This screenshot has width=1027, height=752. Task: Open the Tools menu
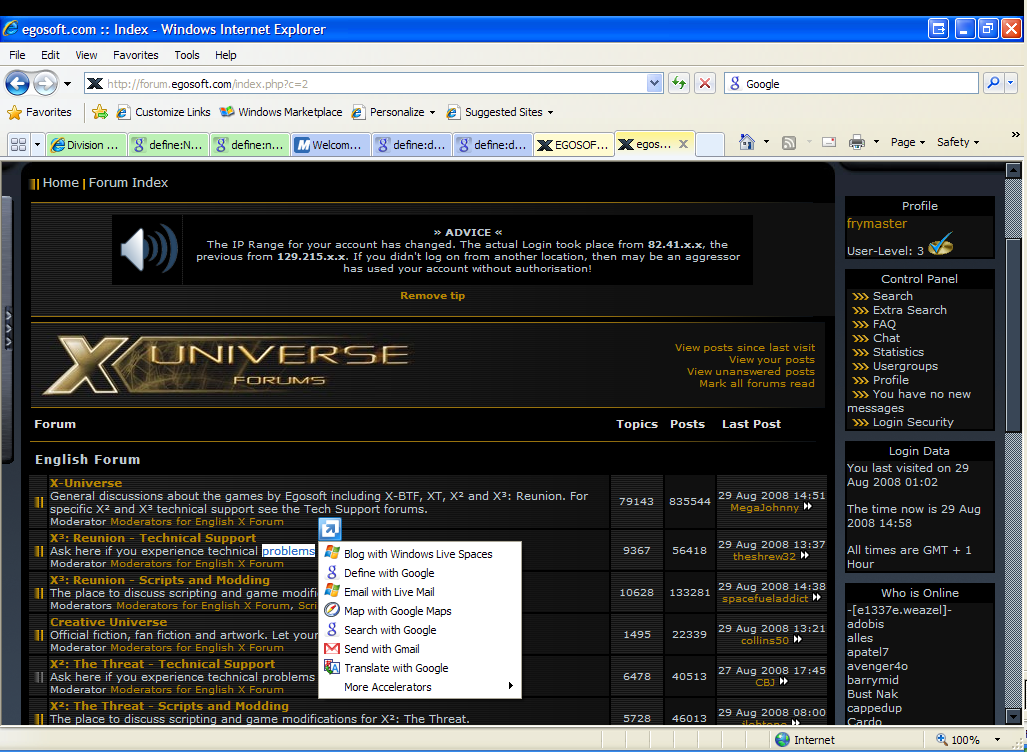point(187,55)
